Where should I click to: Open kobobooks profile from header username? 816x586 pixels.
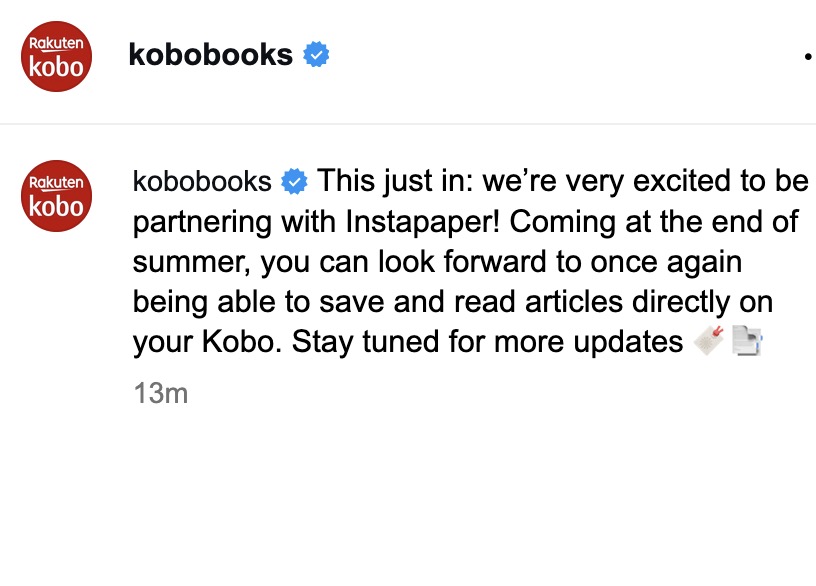210,55
